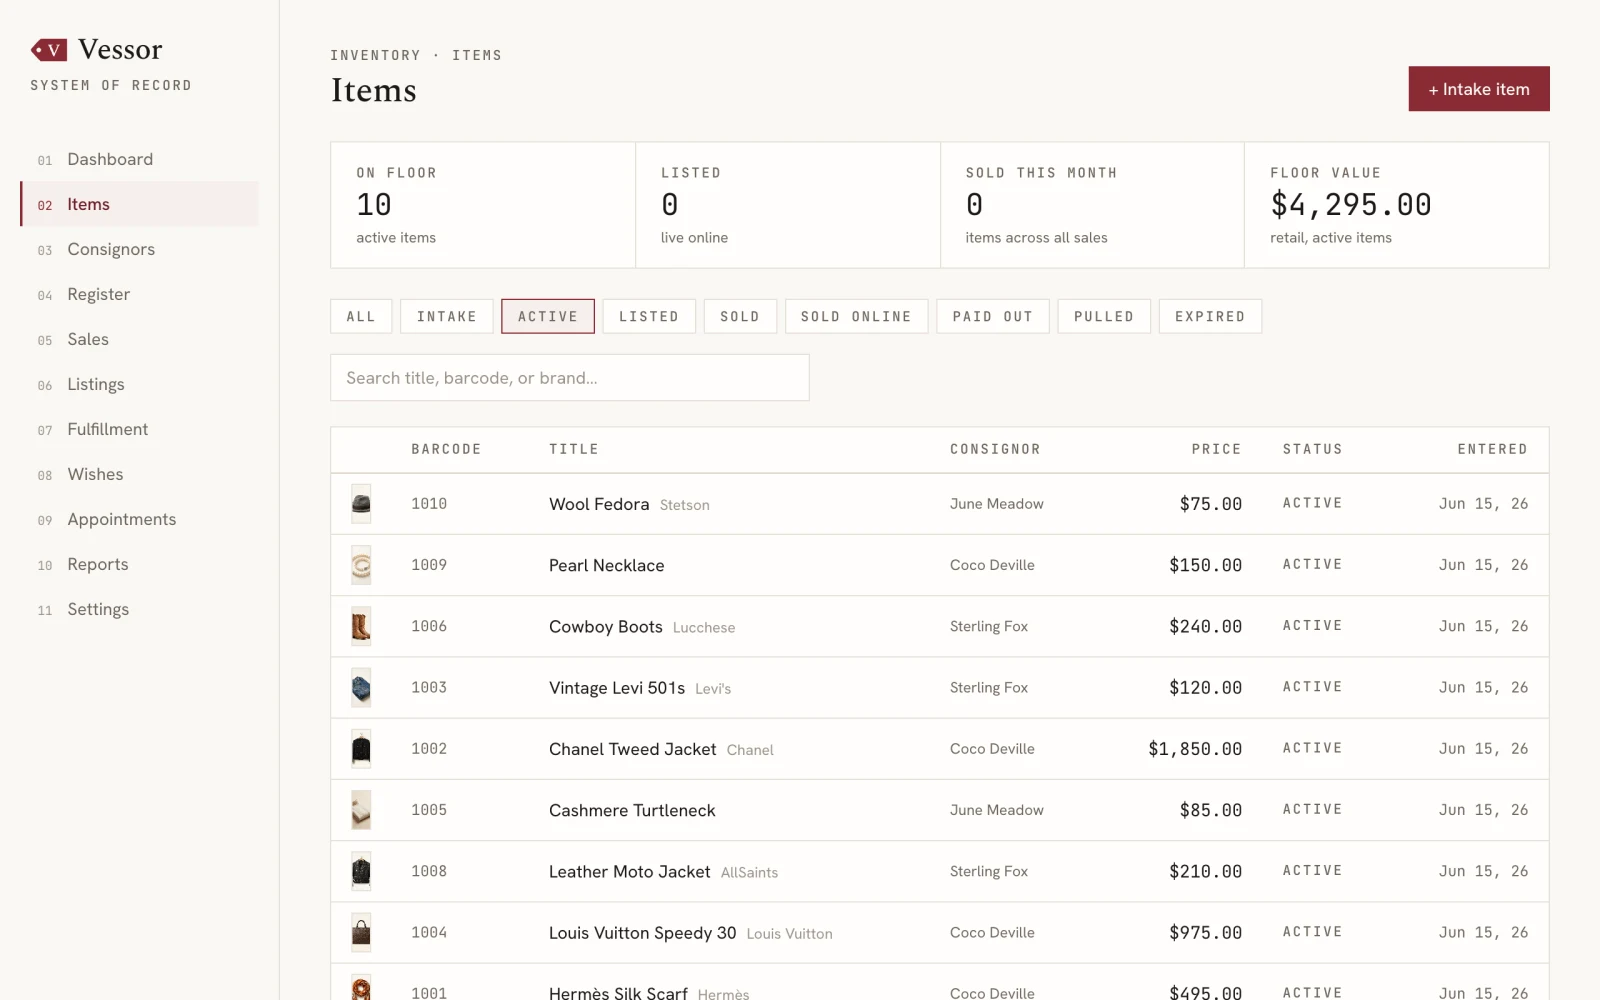This screenshot has width=1600, height=1000.
Task: Click the On Floor stat card
Action: pyautogui.click(x=483, y=205)
